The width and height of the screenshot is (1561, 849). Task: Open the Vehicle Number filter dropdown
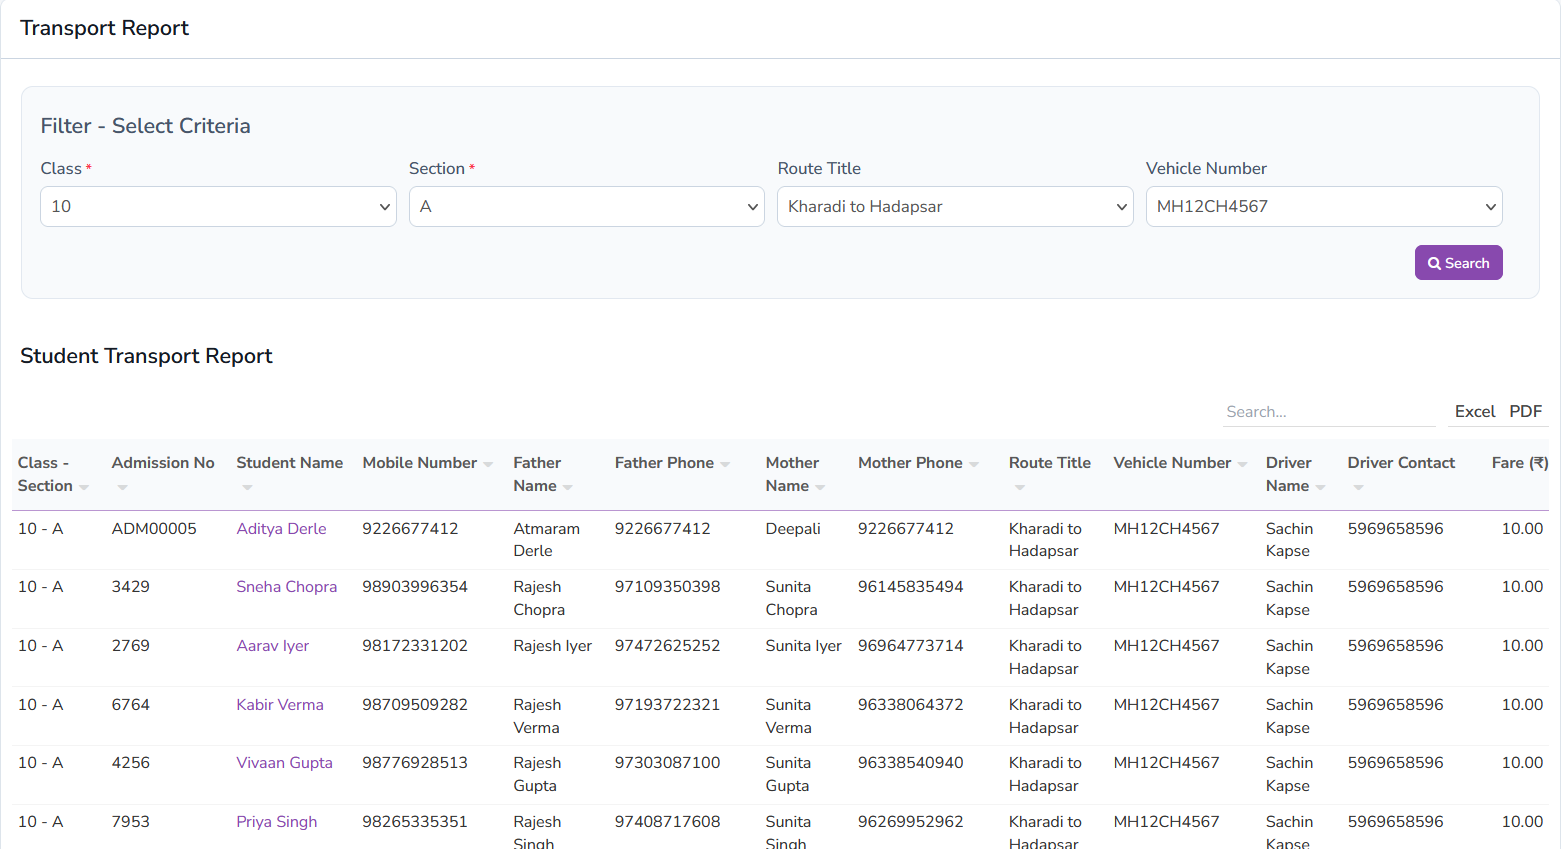1323,207
